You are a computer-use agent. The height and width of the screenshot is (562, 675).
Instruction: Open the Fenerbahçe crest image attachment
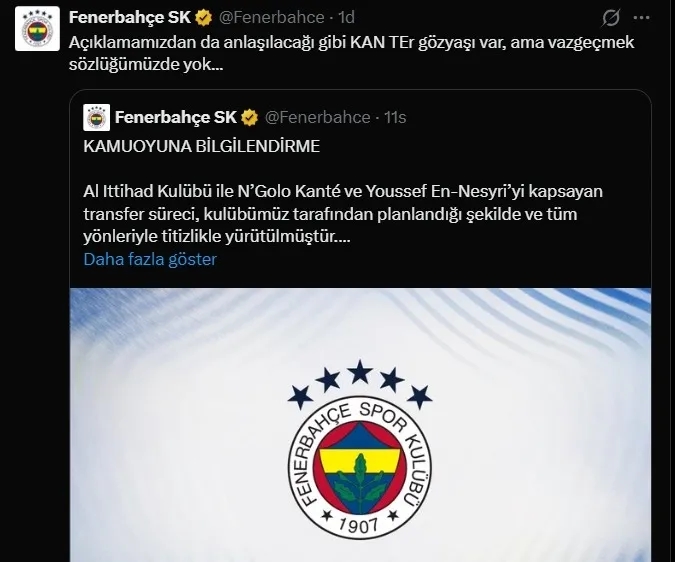360,425
